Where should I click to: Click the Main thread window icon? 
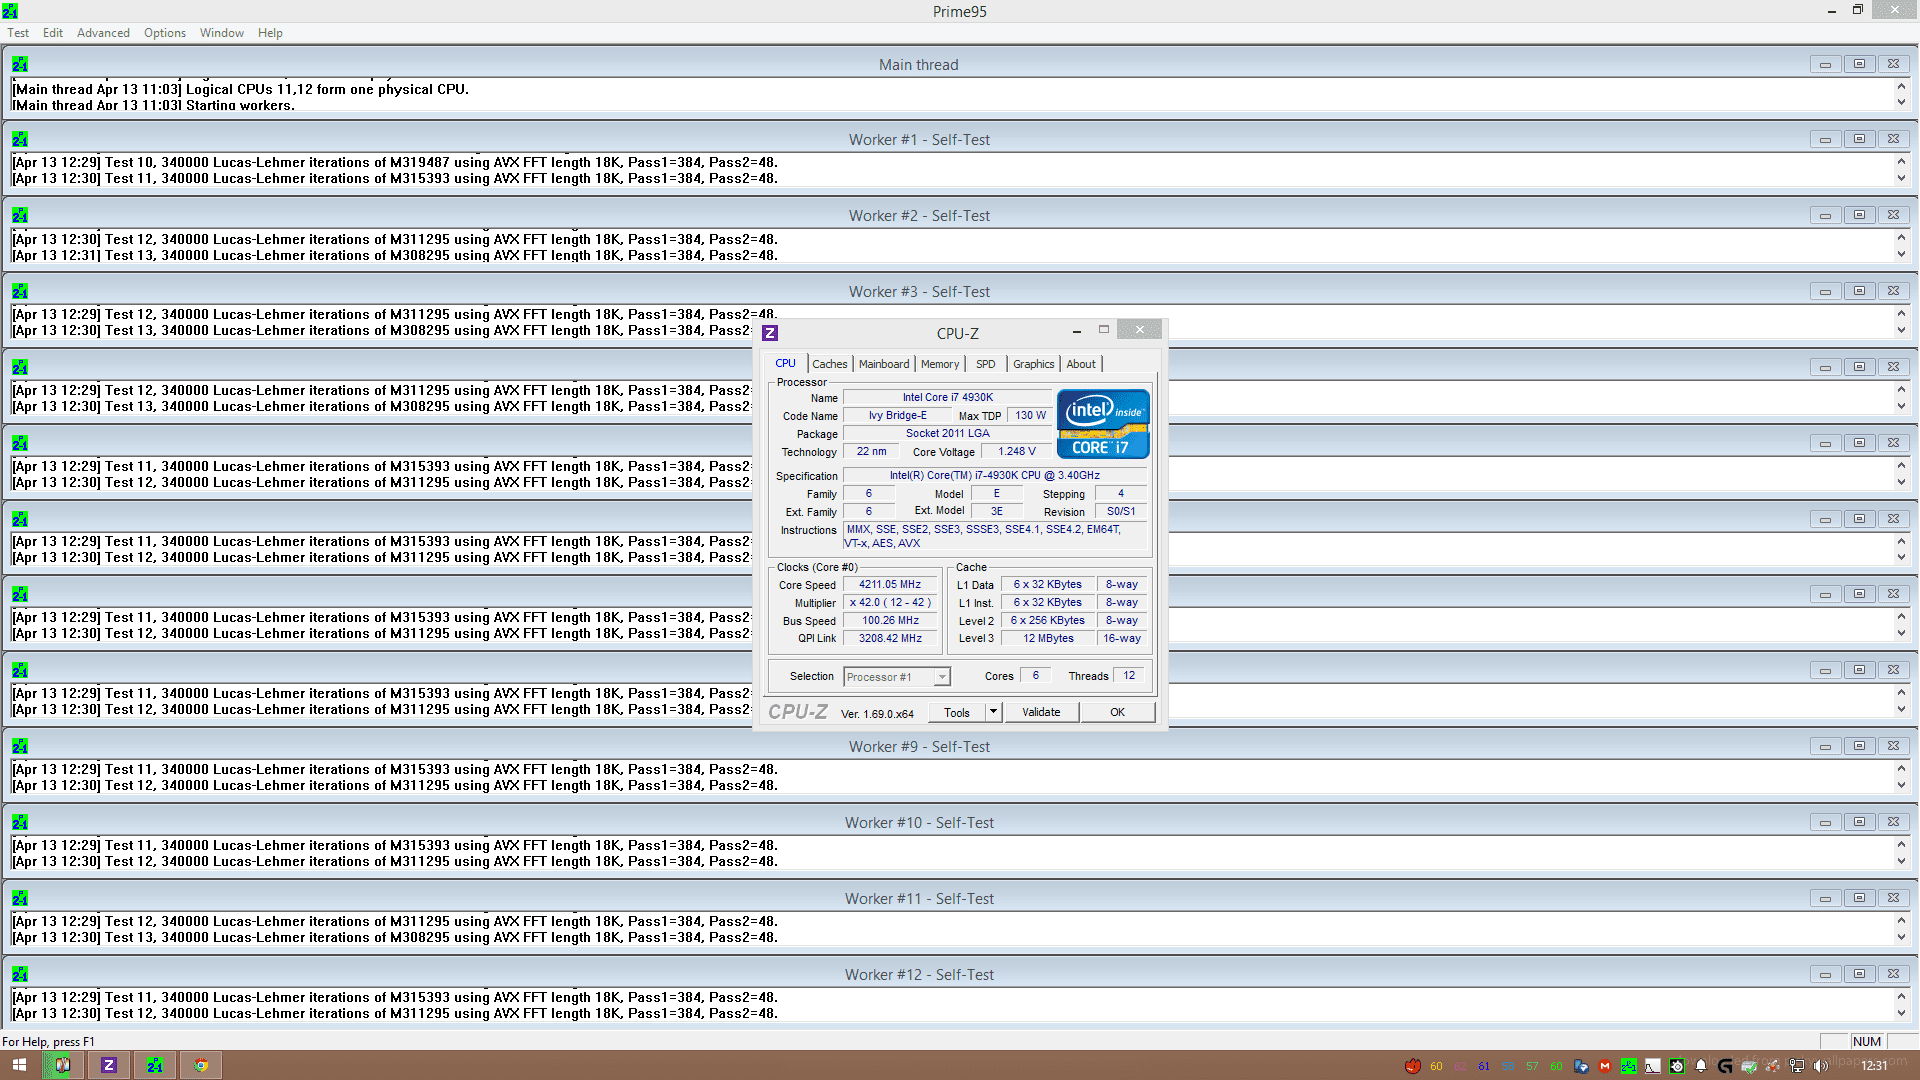pyautogui.click(x=19, y=64)
